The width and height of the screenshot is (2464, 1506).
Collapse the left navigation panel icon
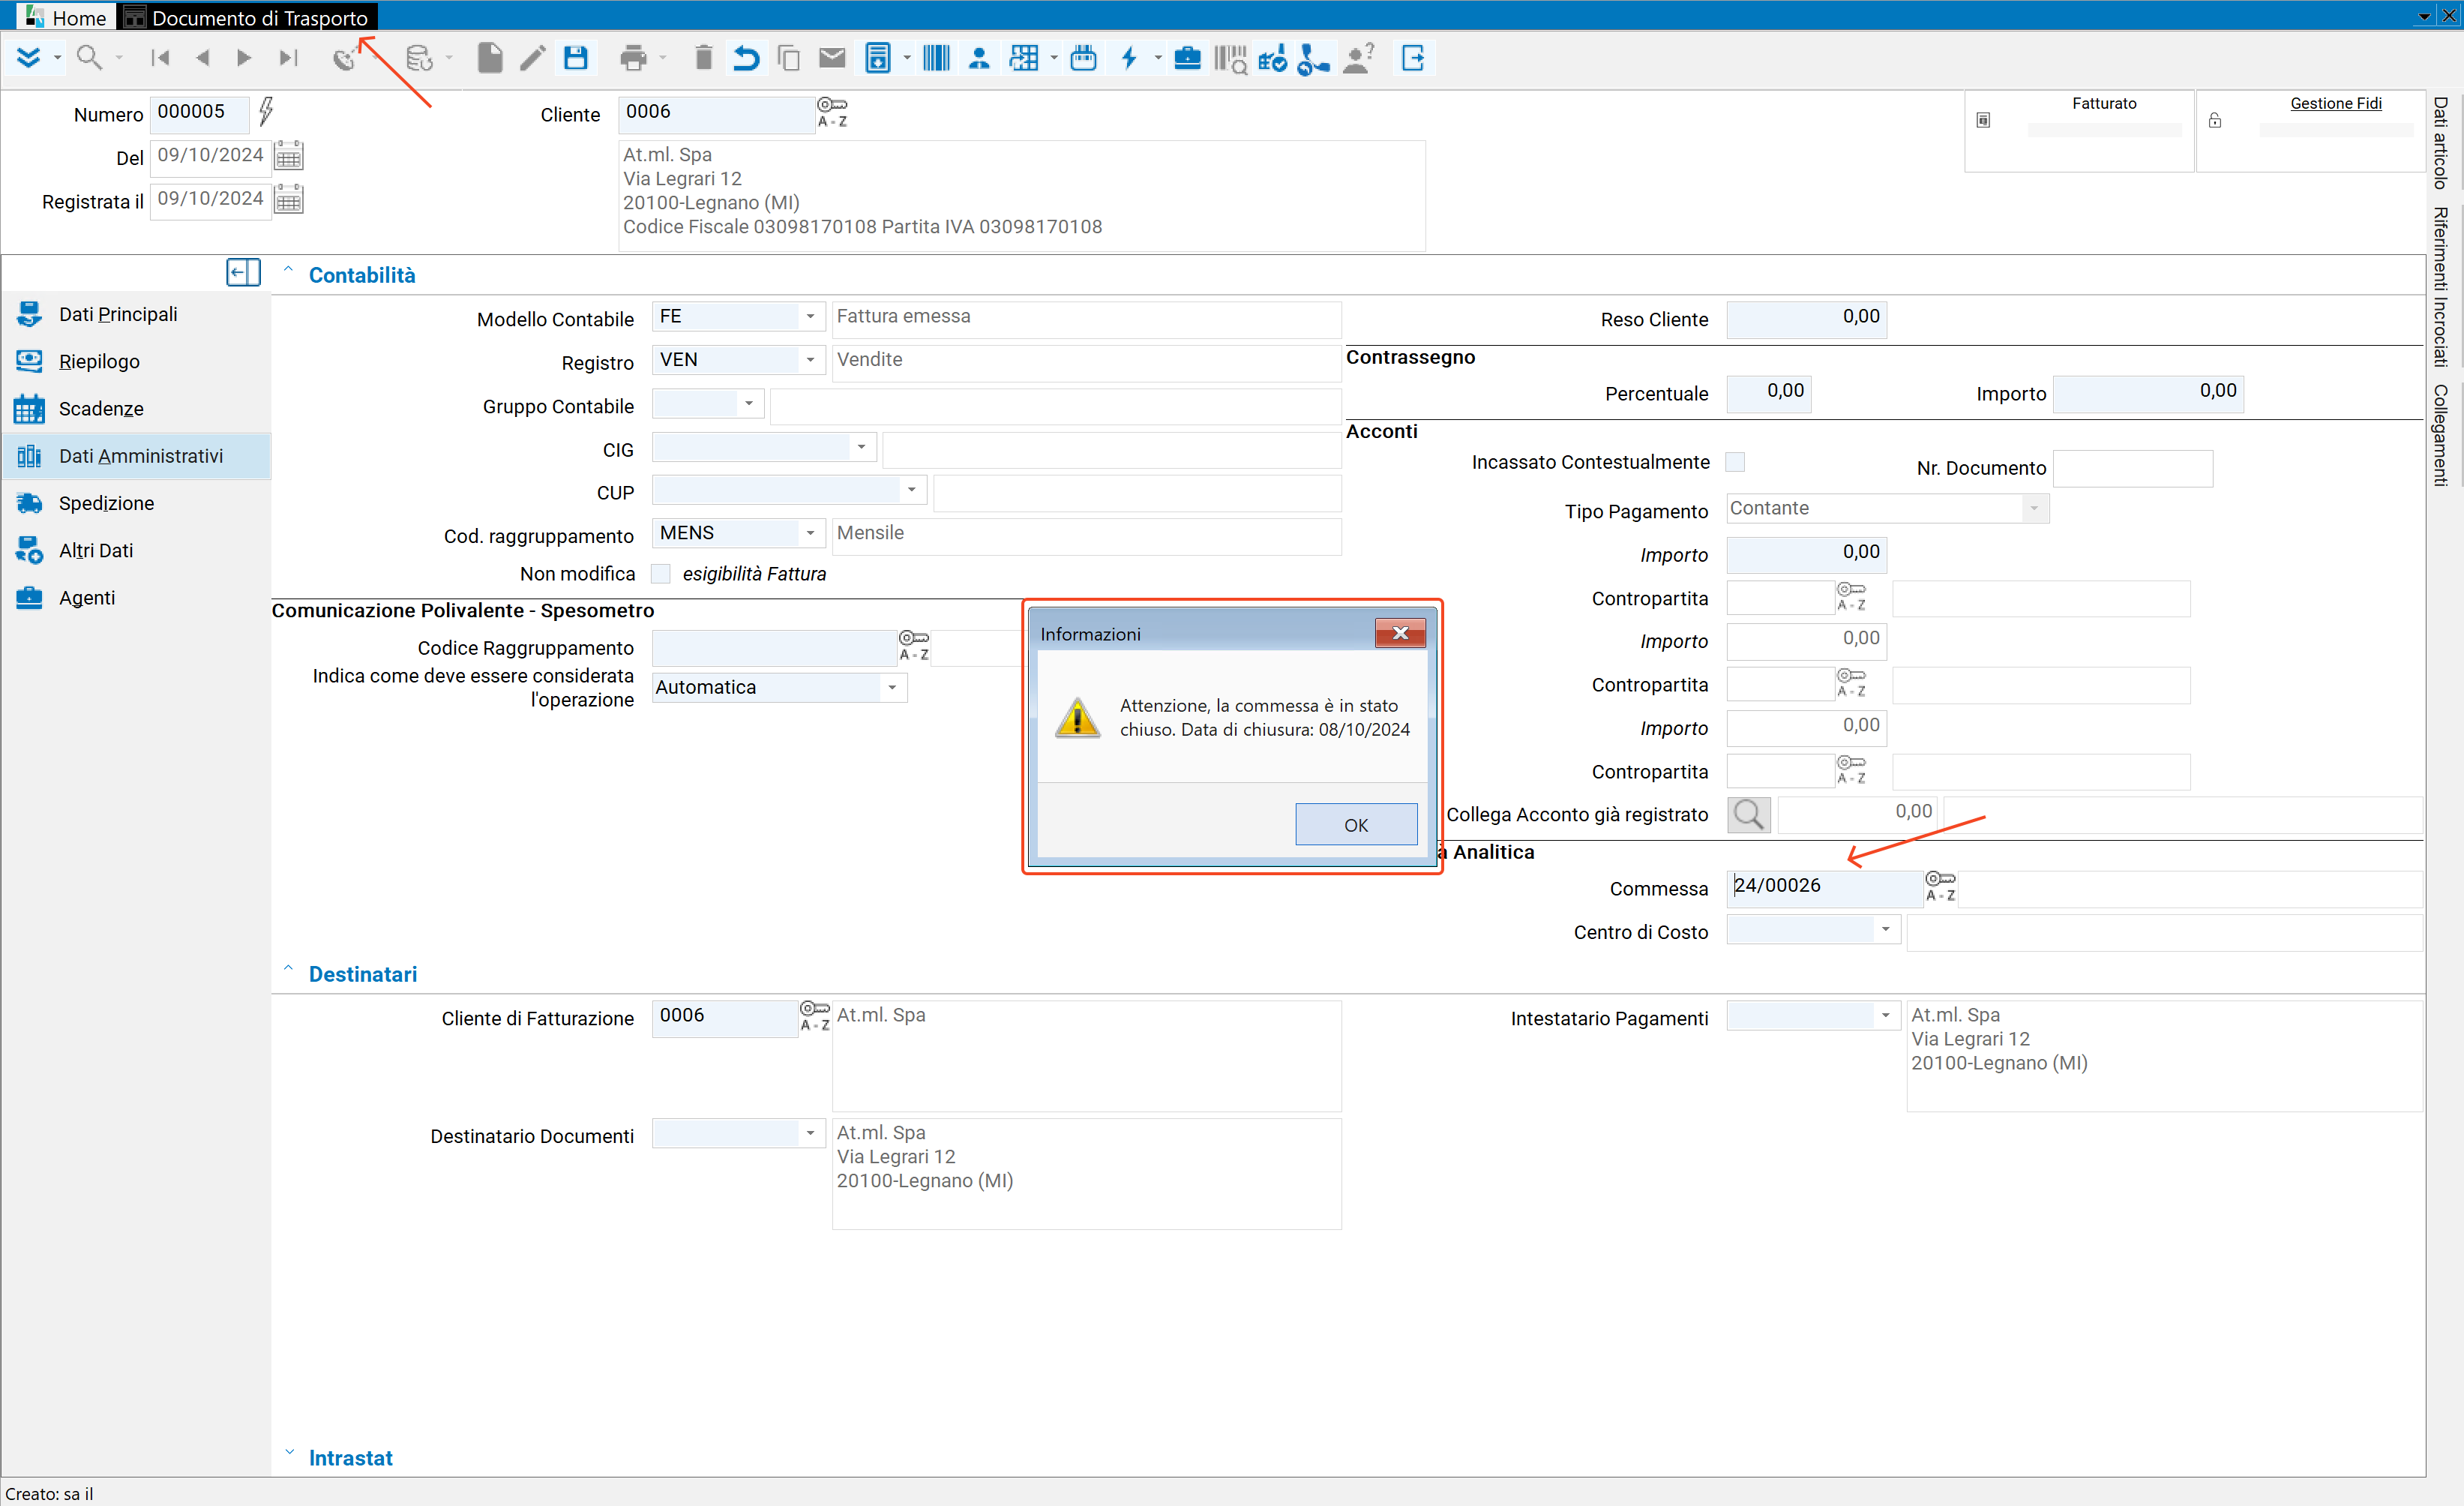243,272
